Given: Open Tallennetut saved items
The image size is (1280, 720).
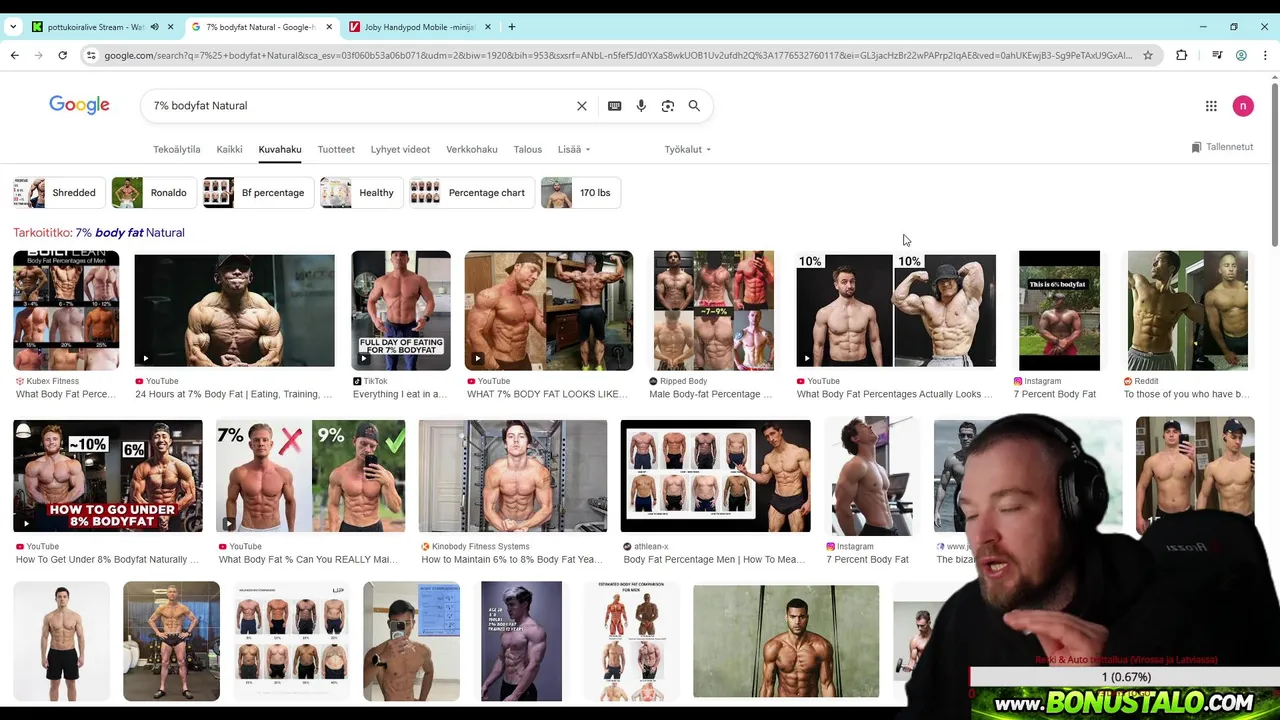Looking at the screenshot, I should (1222, 147).
